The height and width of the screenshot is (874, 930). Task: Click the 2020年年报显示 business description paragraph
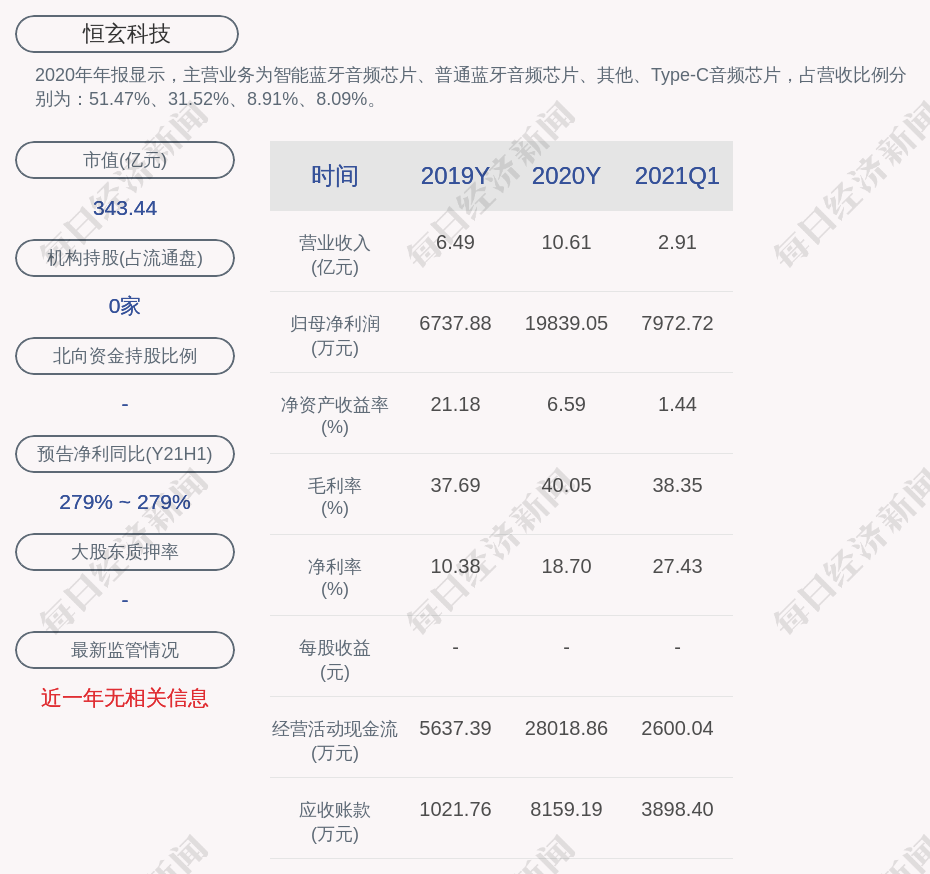470,87
